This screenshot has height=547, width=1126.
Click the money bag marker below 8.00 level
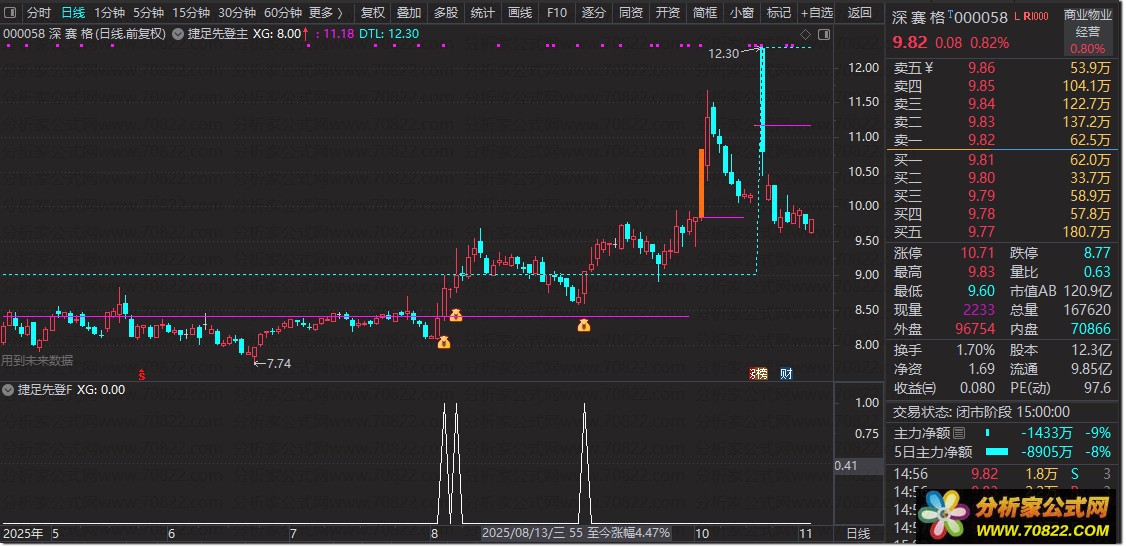(x=444, y=342)
